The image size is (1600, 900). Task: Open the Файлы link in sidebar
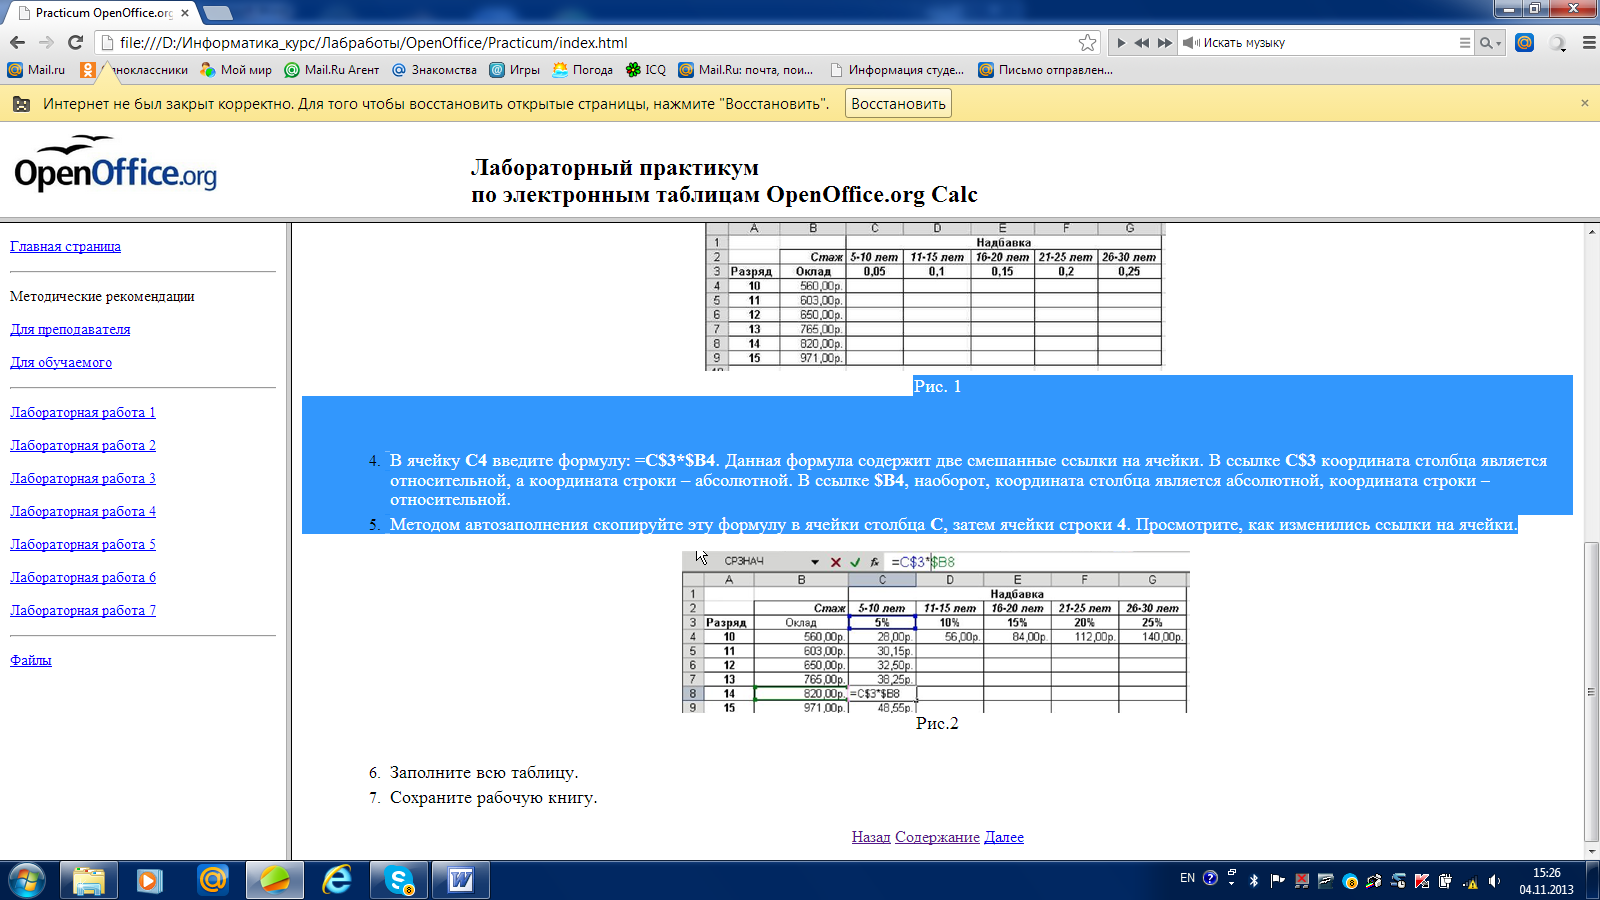[31, 660]
